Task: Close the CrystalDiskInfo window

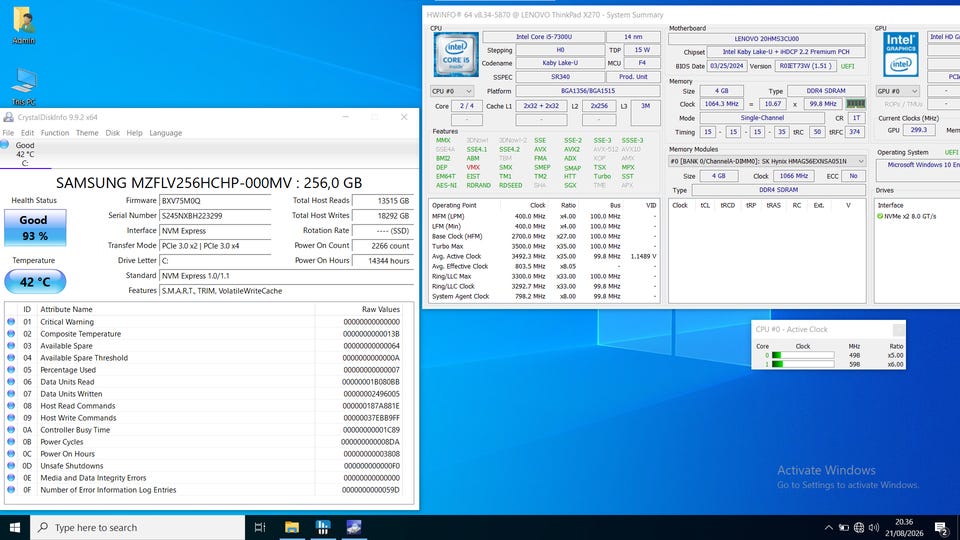Action: (x=403, y=117)
